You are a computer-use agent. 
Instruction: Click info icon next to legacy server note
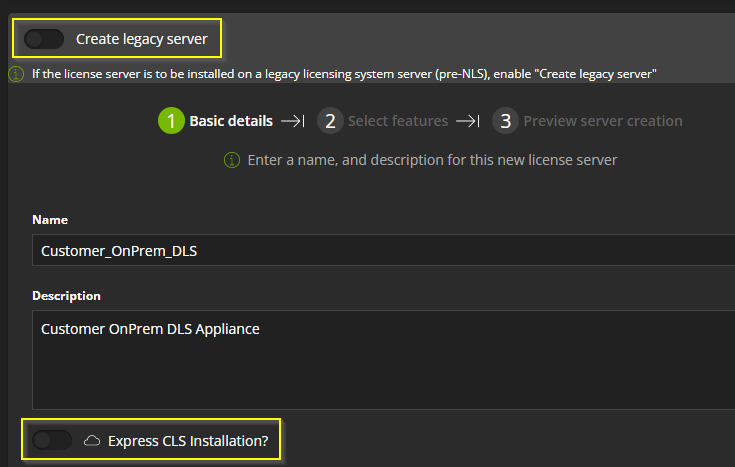pos(16,74)
